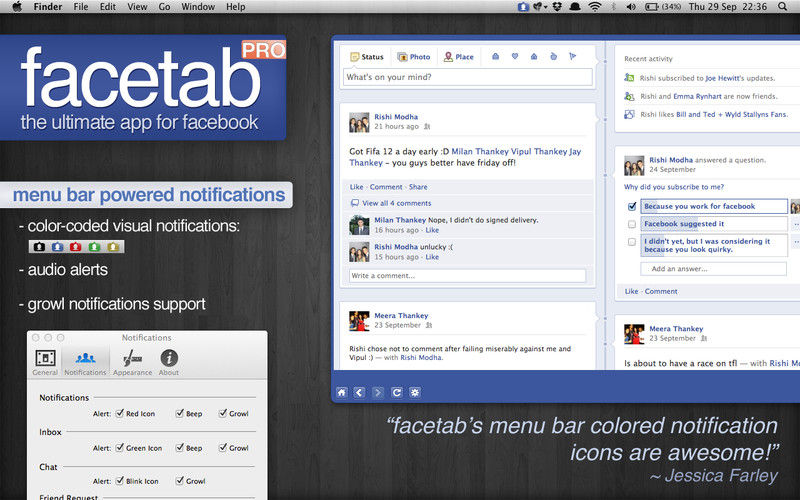This screenshot has height=500, width=800.
Task: Click the blue facetab menu bar icon
Action: tap(523, 7)
